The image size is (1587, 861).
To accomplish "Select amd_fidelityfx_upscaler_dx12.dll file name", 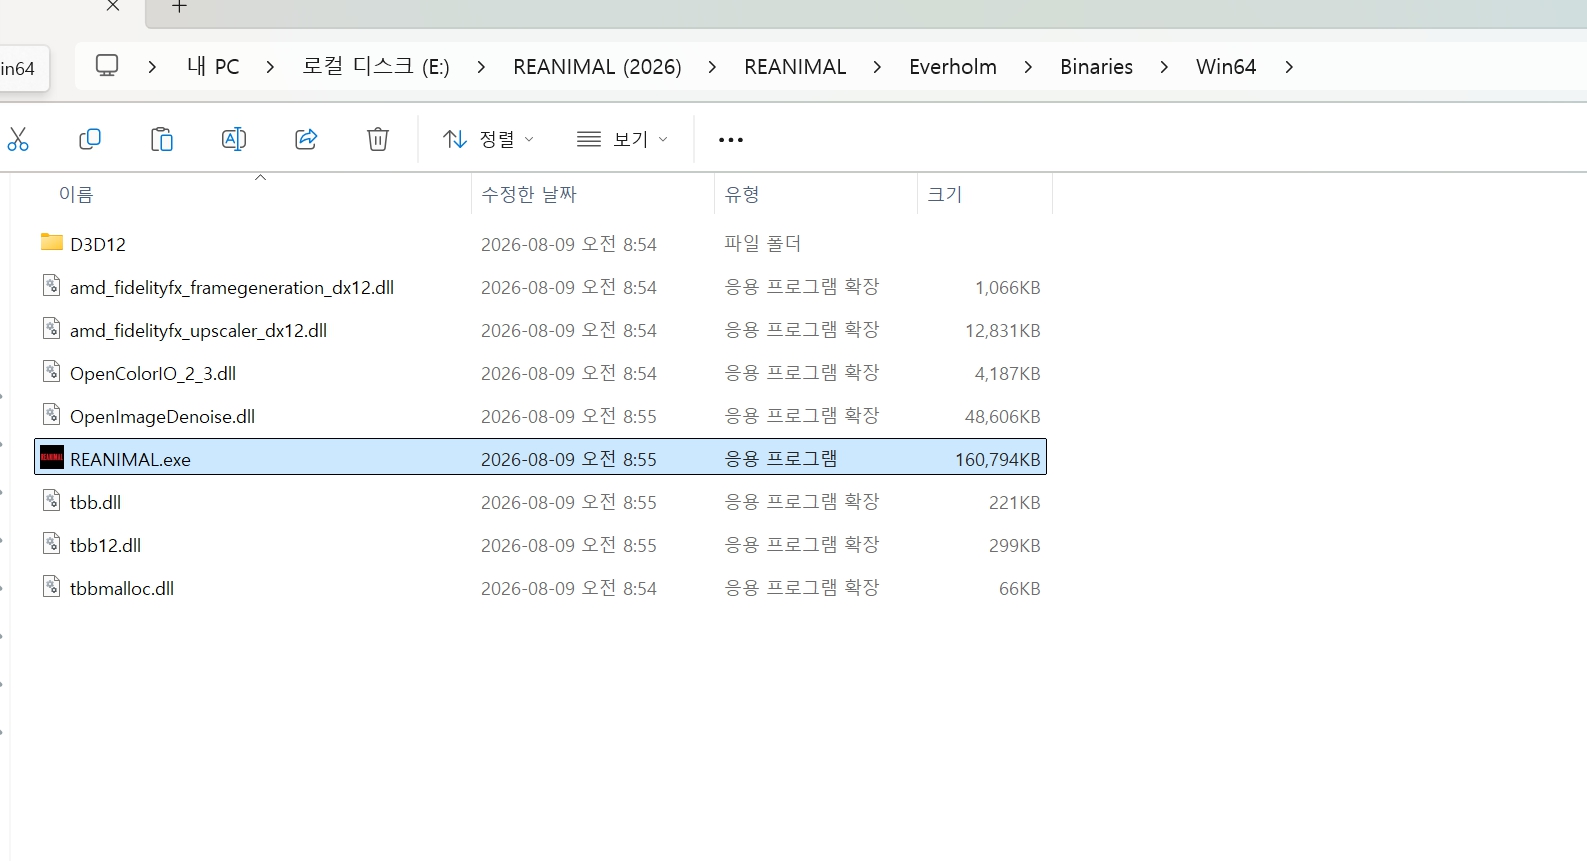I will pyautogui.click(x=198, y=330).
